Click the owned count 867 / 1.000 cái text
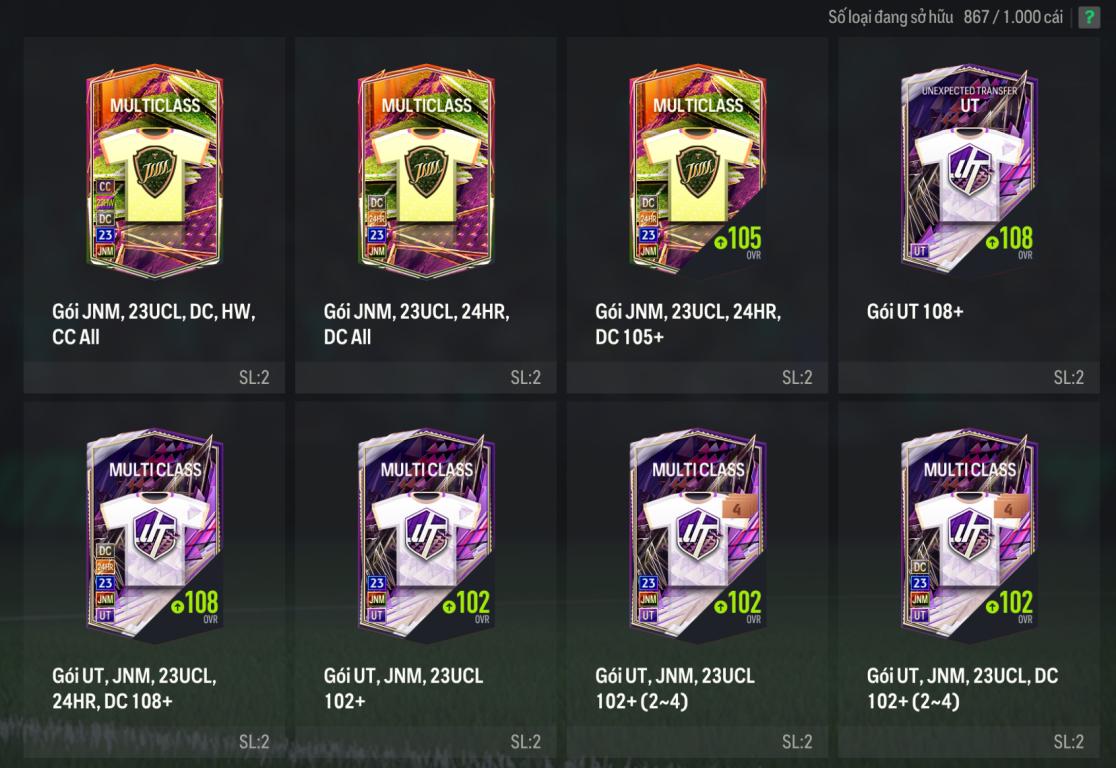 (1013, 17)
